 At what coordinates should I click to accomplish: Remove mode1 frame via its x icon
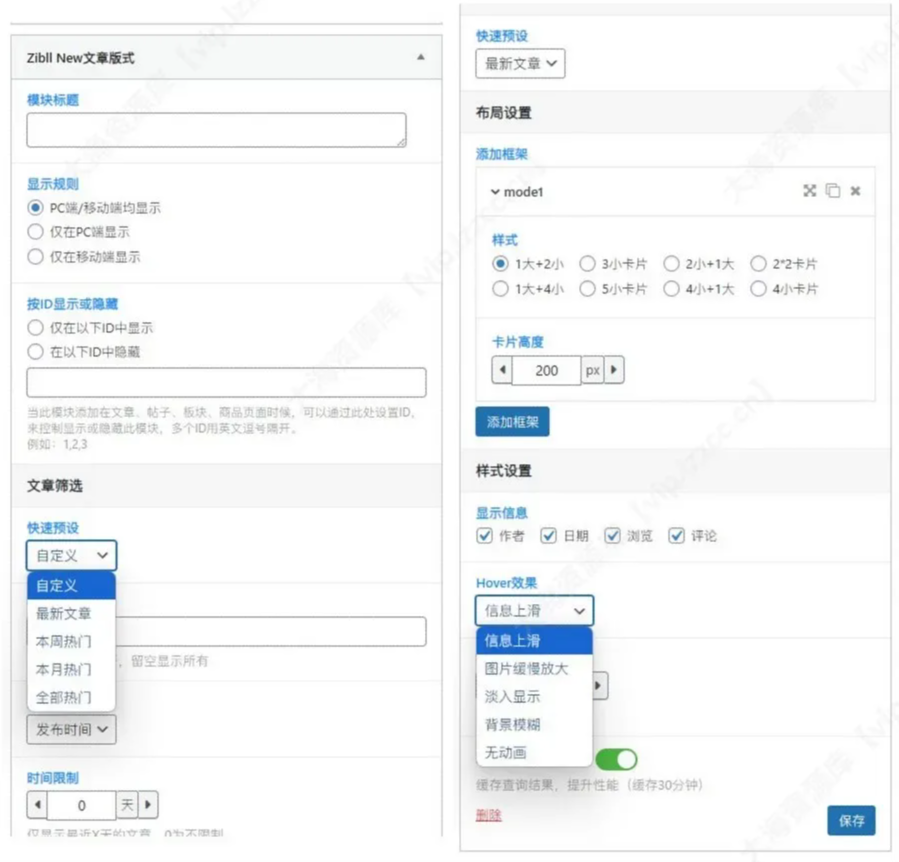point(854,190)
